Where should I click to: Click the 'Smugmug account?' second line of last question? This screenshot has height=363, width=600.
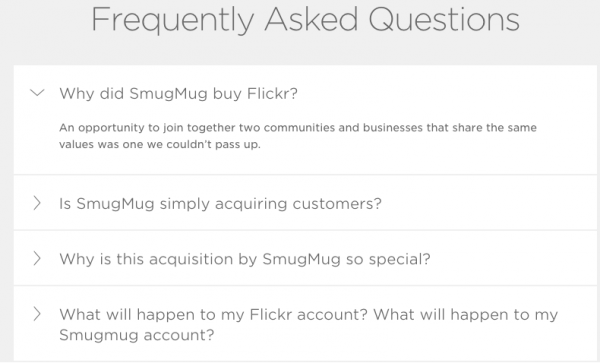[137, 335]
